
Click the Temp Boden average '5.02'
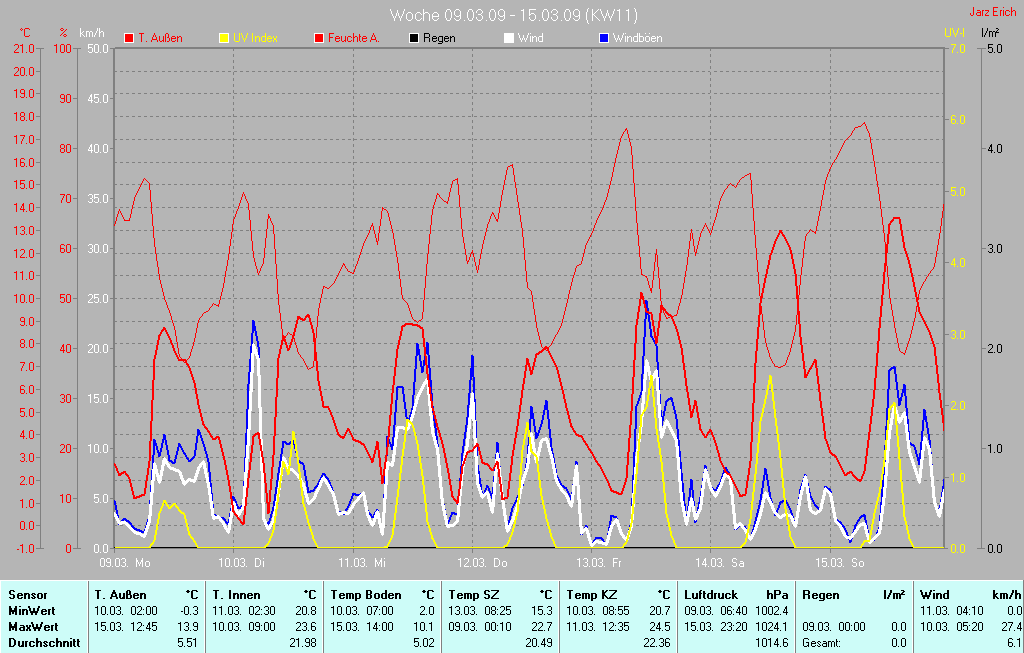pyautogui.click(x=424, y=643)
